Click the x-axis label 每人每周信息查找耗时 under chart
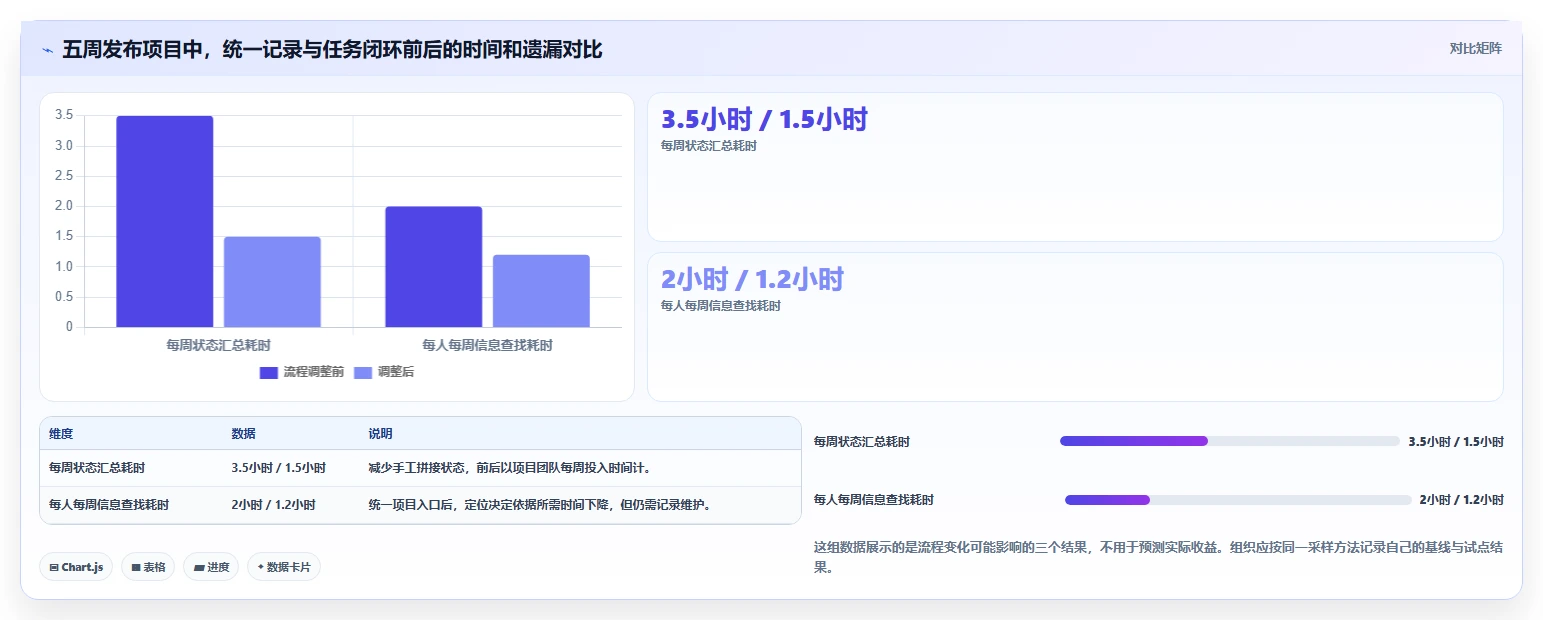Viewport: 1543px width, 620px height. point(487,345)
